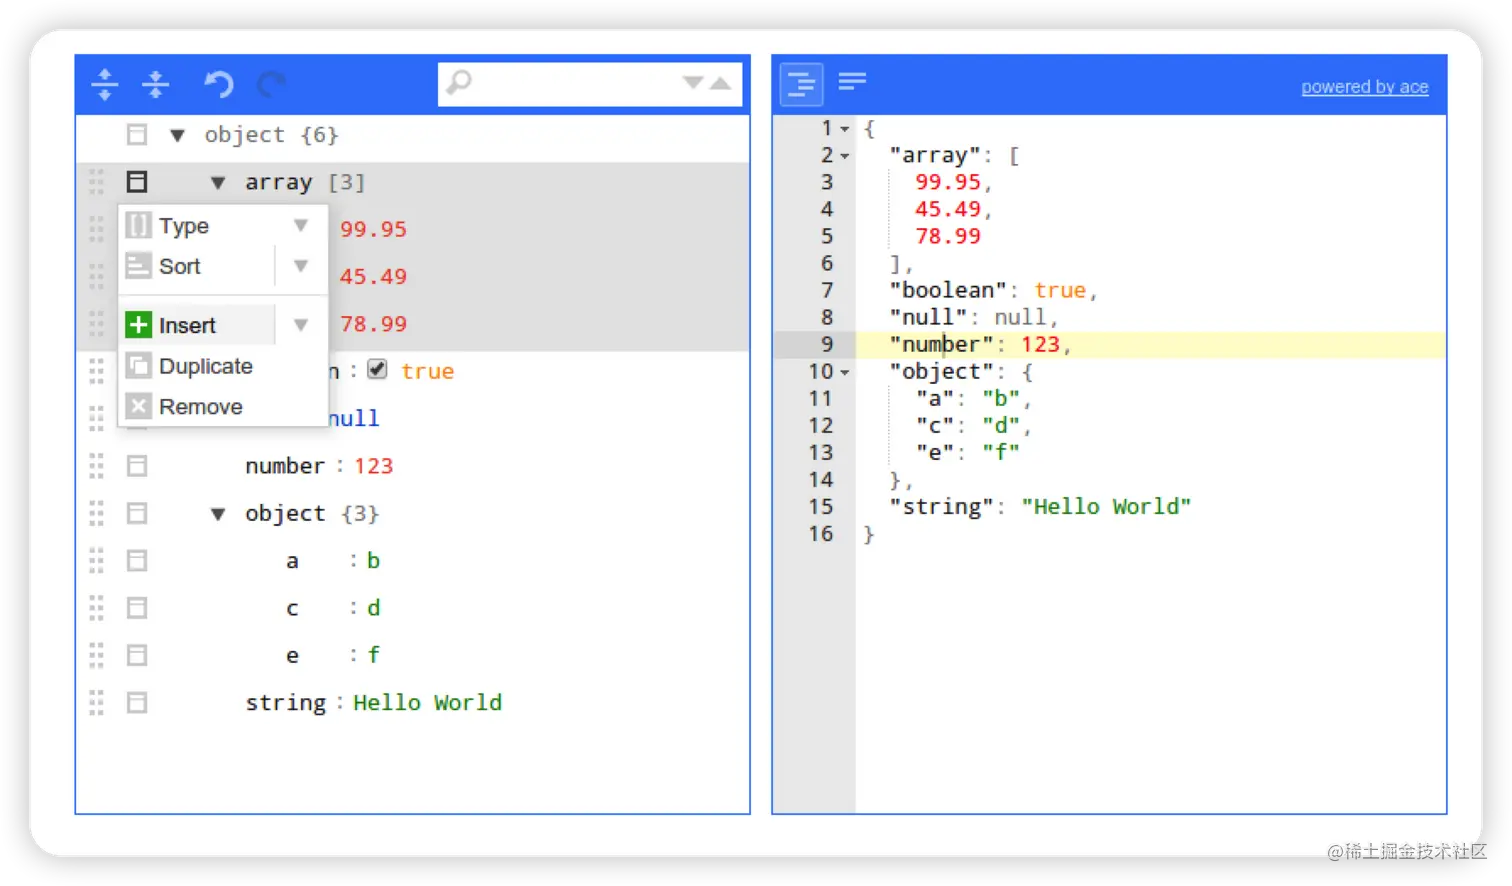Image resolution: width=1512 pixels, height=886 pixels.
Task: Redo the last action
Action: pos(271,84)
